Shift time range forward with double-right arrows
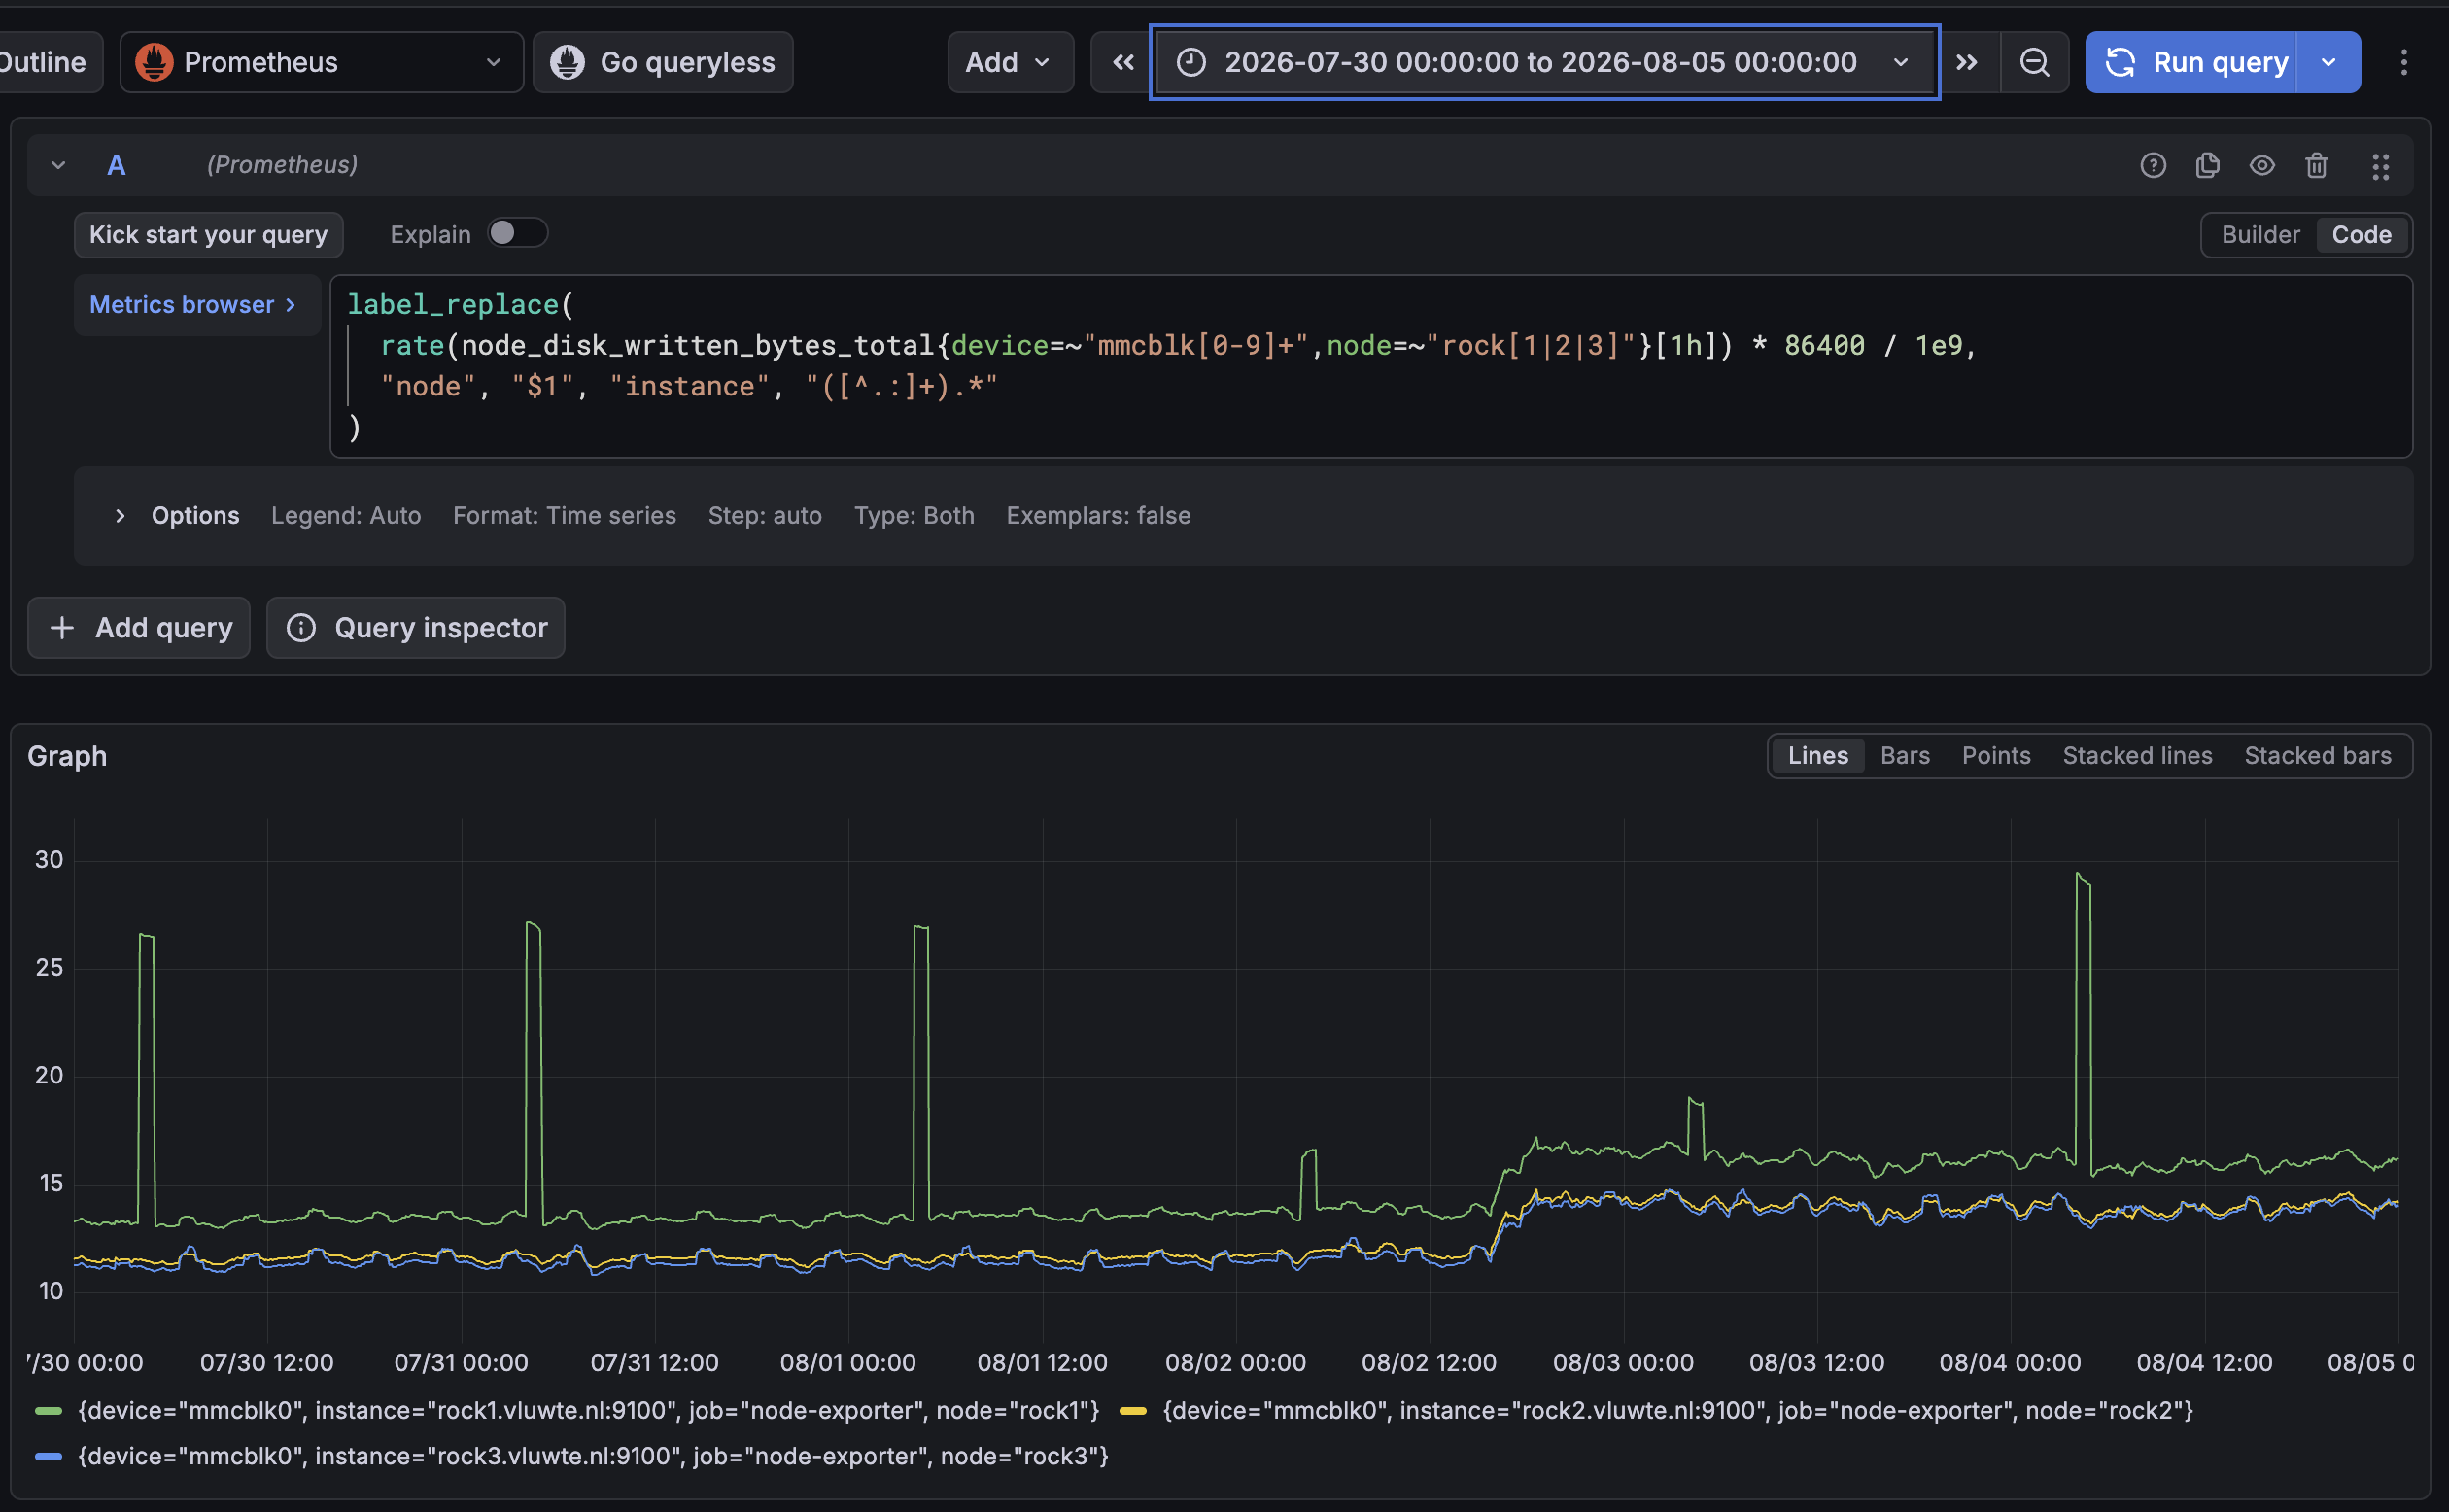The width and height of the screenshot is (2449, 1512). (x=1967, y=62)
